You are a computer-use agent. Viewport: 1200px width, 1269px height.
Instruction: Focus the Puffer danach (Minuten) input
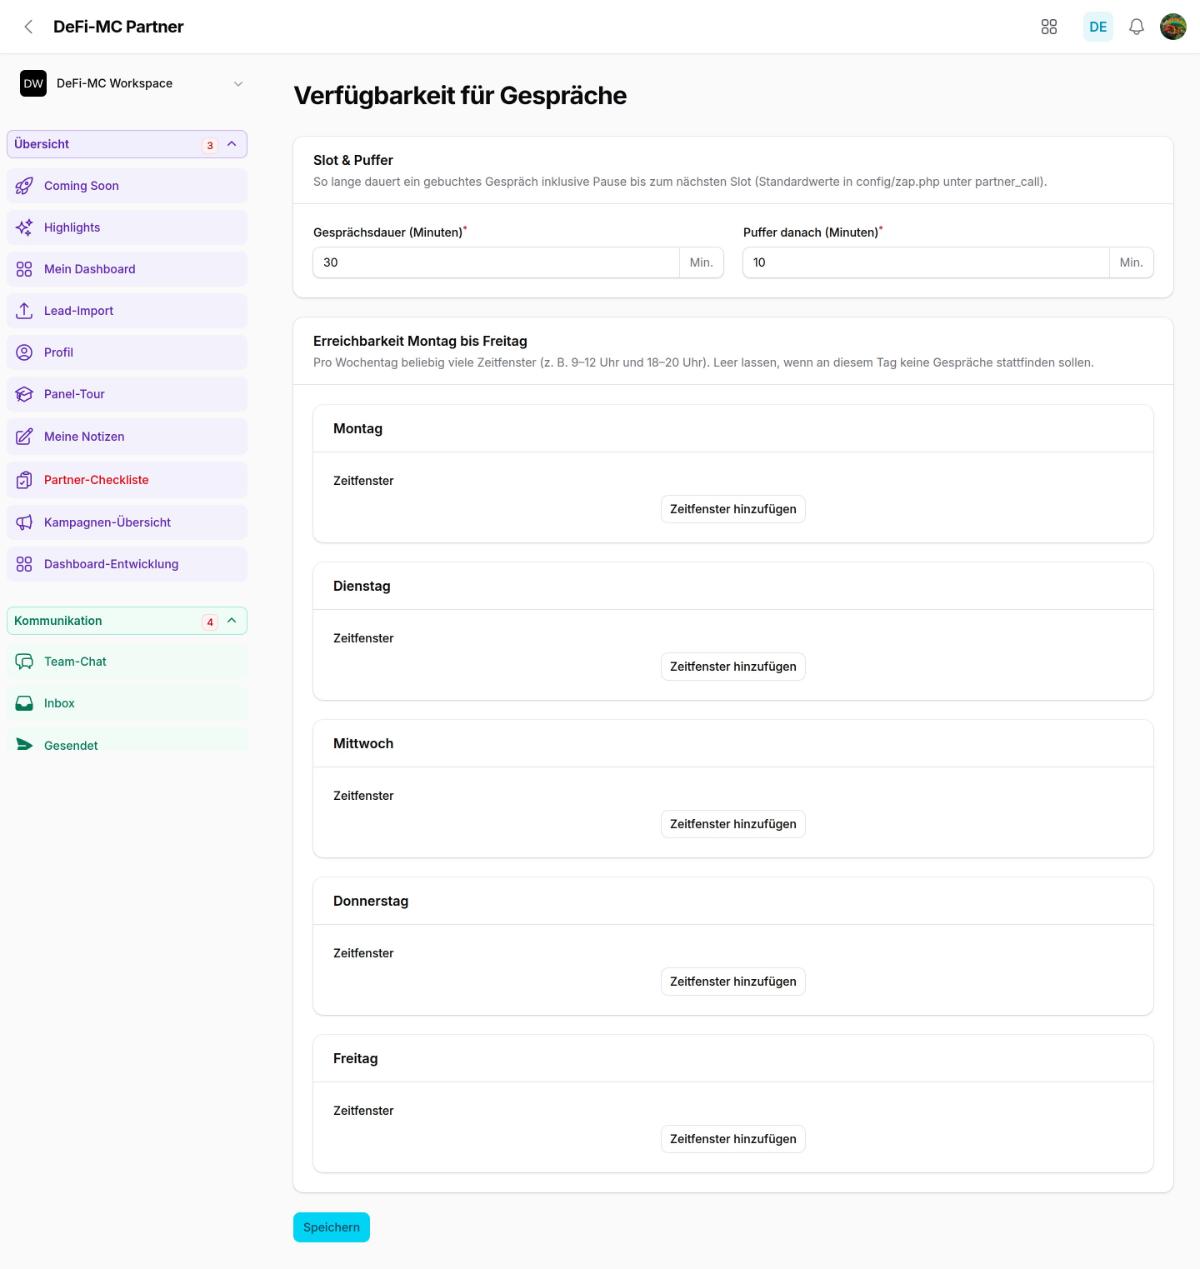point(926,263)
